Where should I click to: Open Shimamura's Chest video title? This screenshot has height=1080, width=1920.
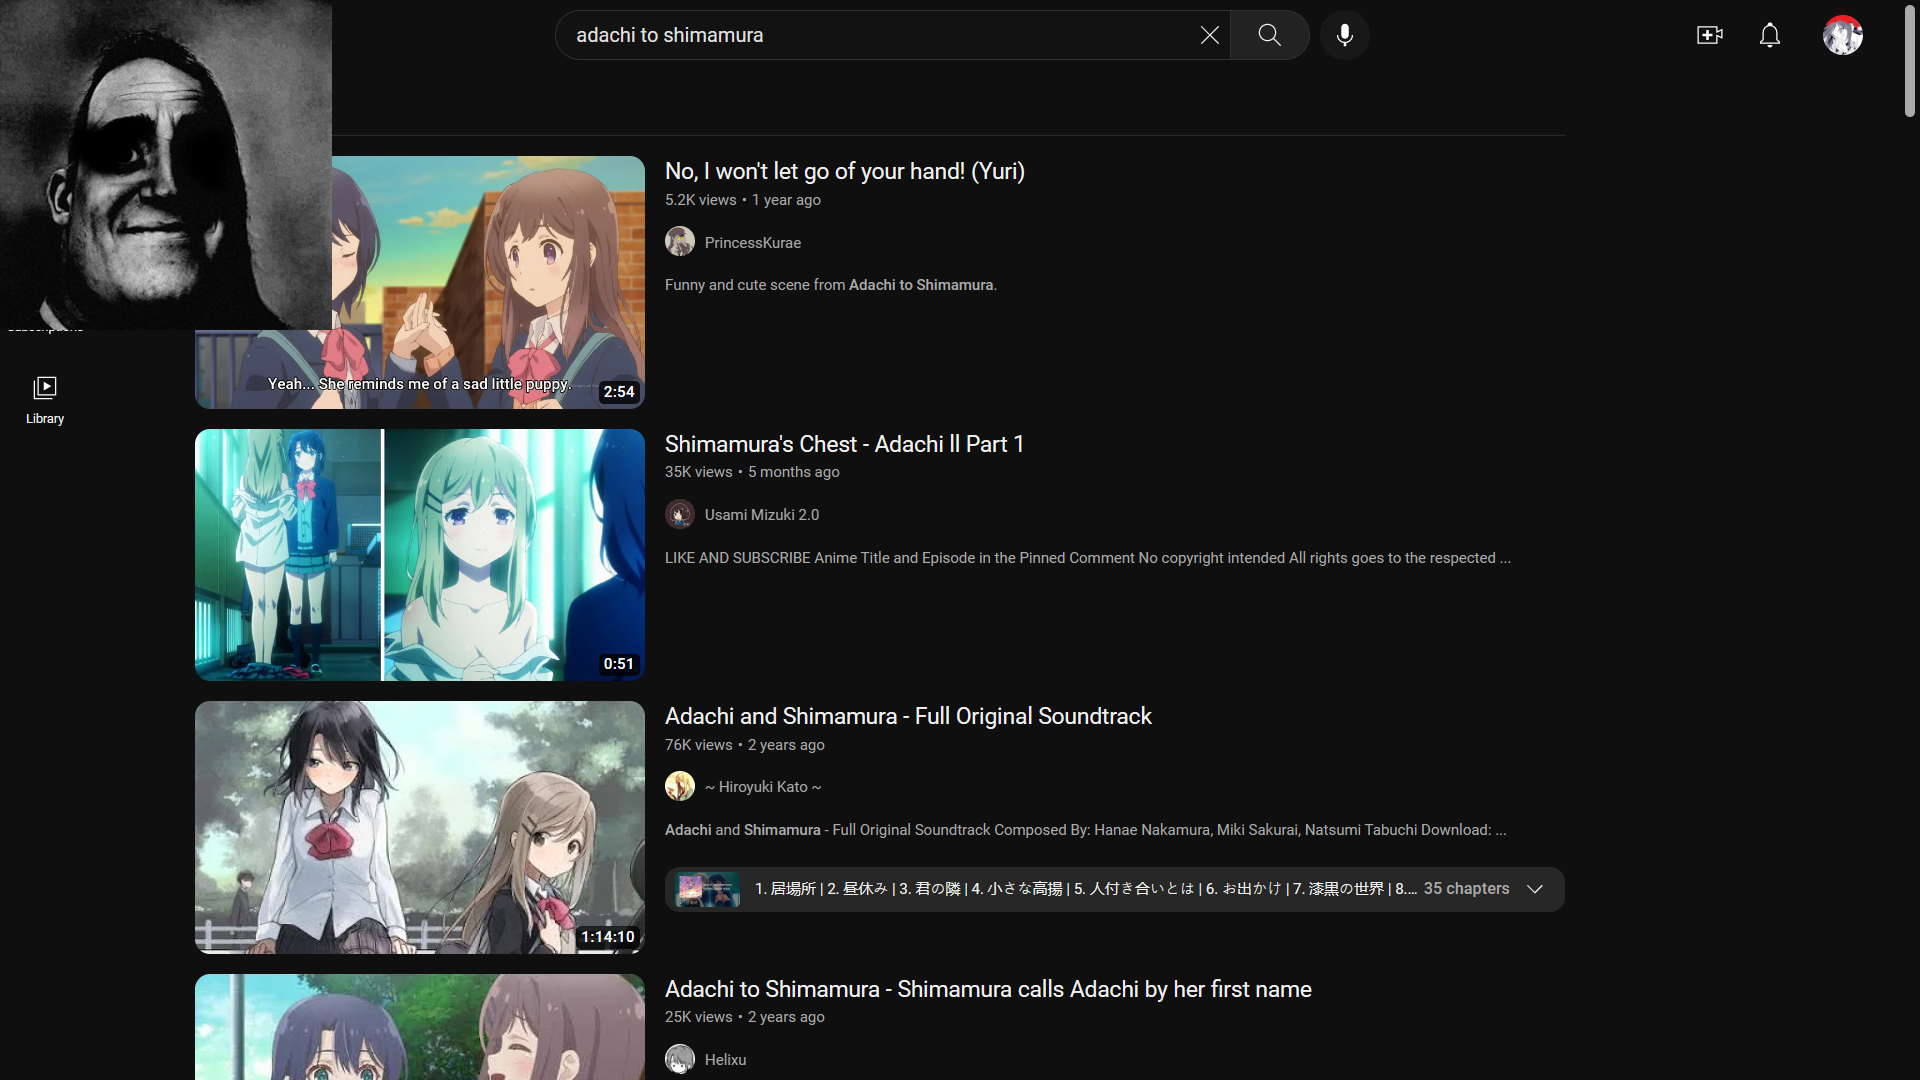[x=844, y=444]
